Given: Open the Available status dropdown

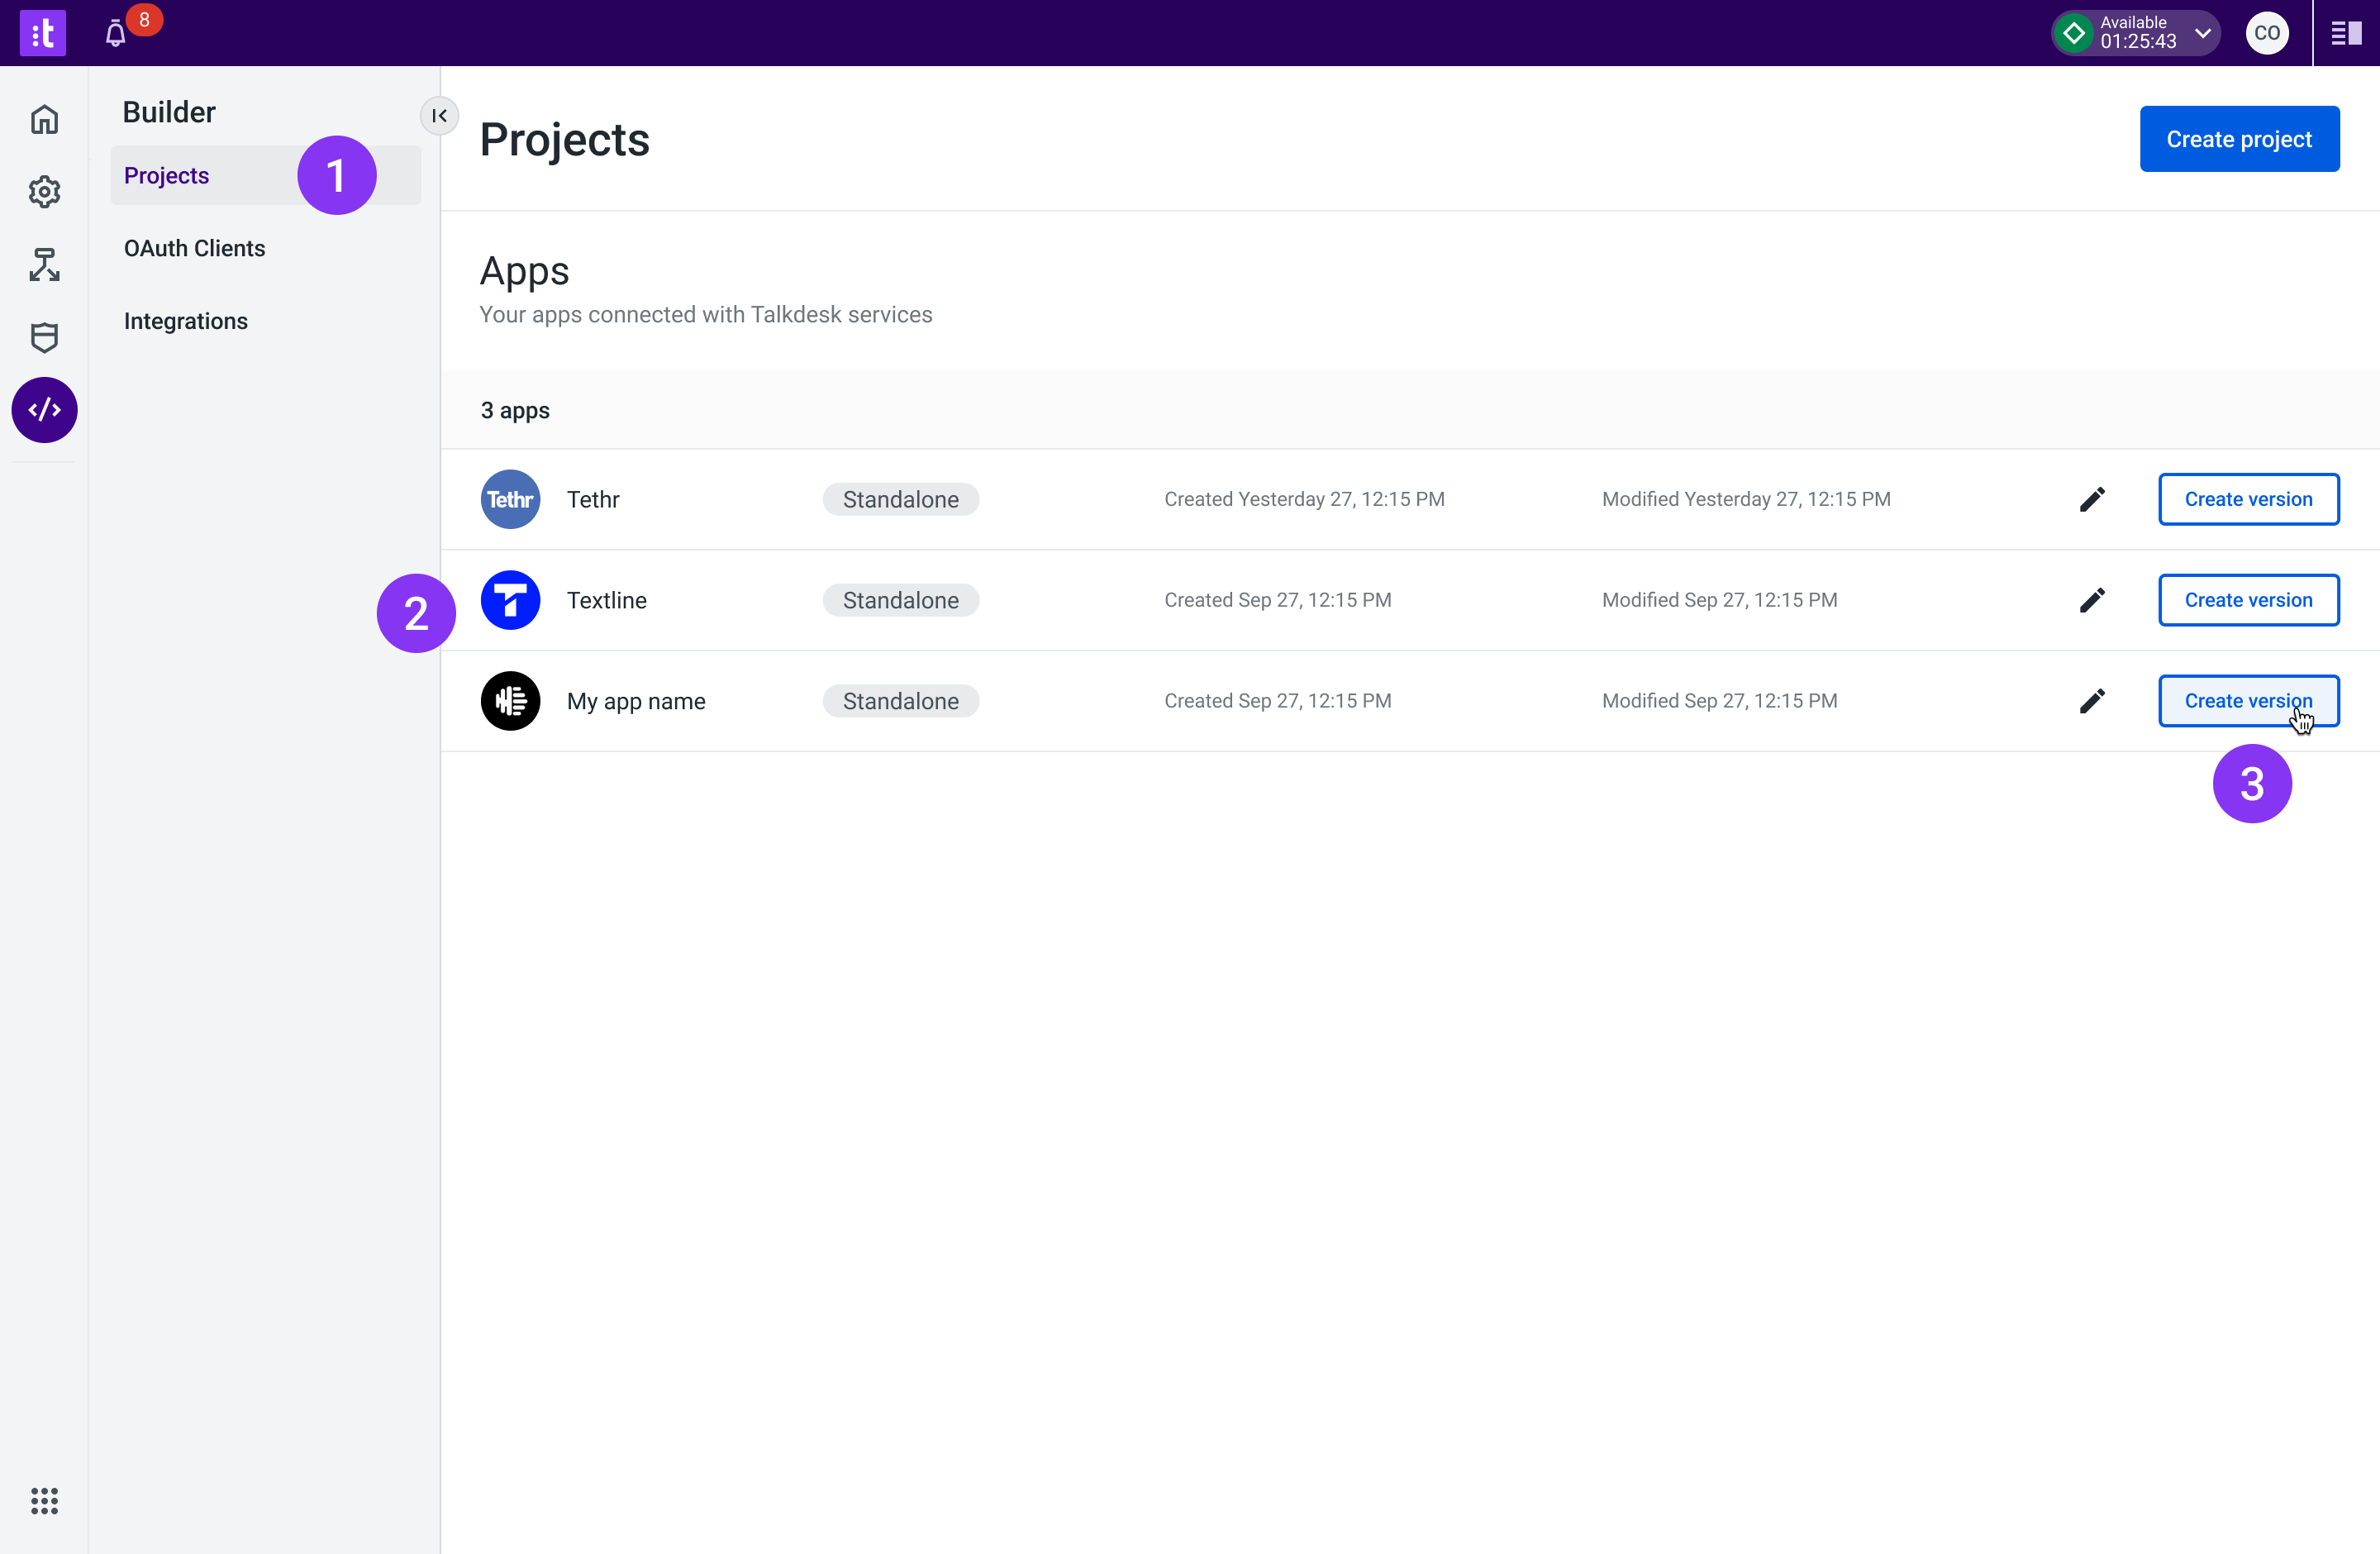Looking at the screenshot, I should [x=2136, y=33].
